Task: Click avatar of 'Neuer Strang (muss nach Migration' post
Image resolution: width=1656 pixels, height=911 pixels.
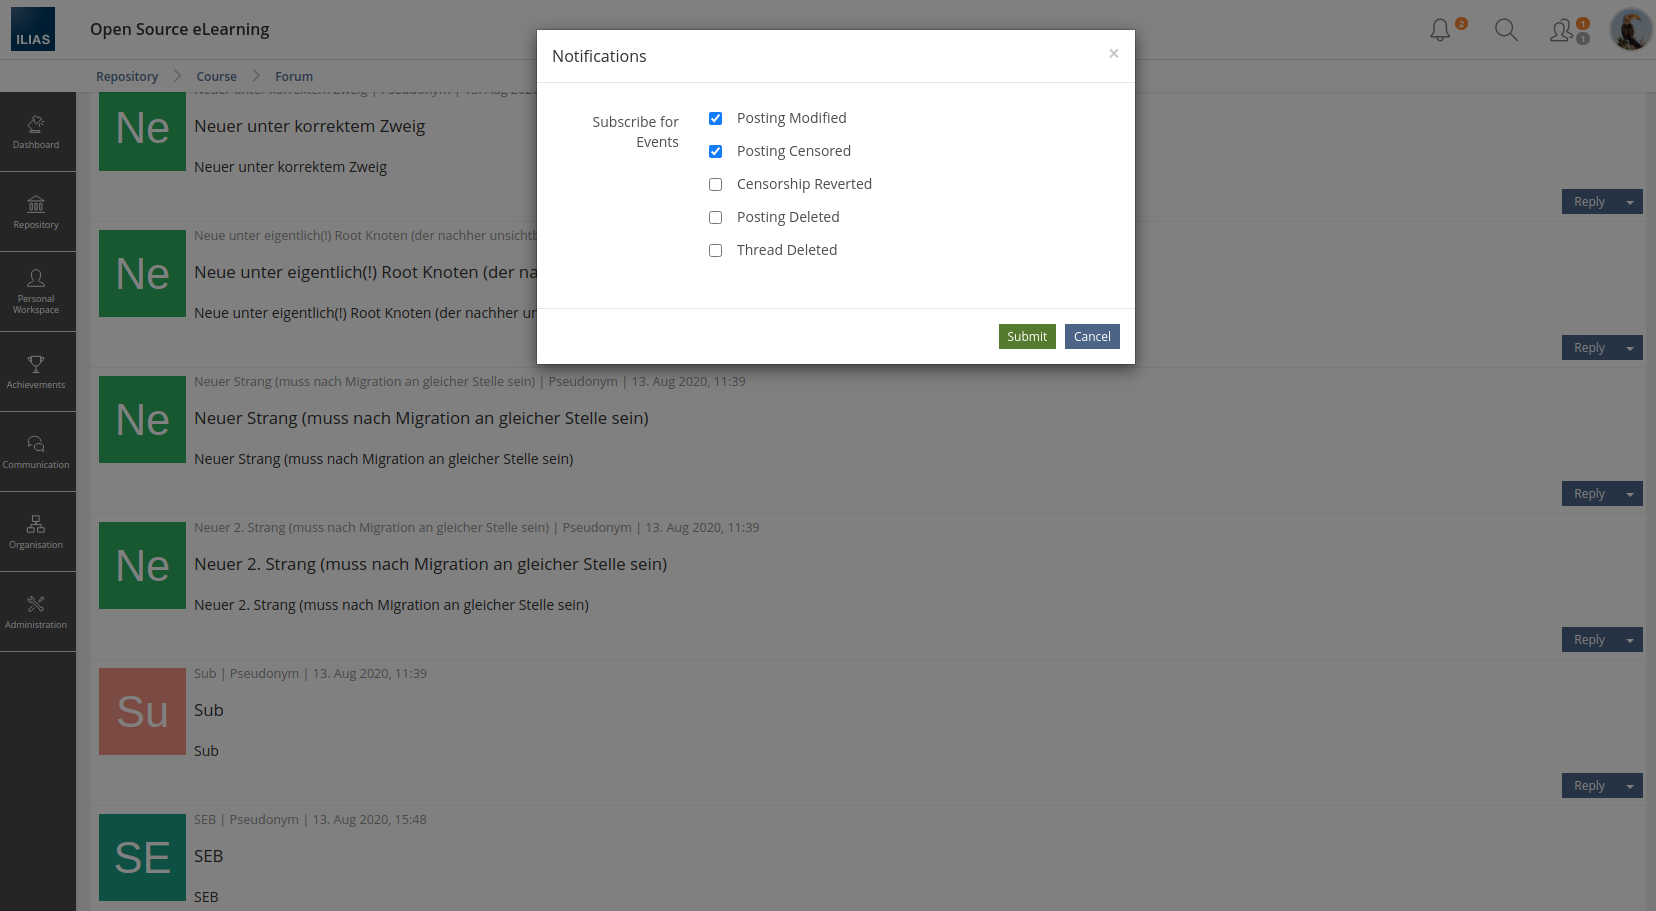Action: pos(142,420)
